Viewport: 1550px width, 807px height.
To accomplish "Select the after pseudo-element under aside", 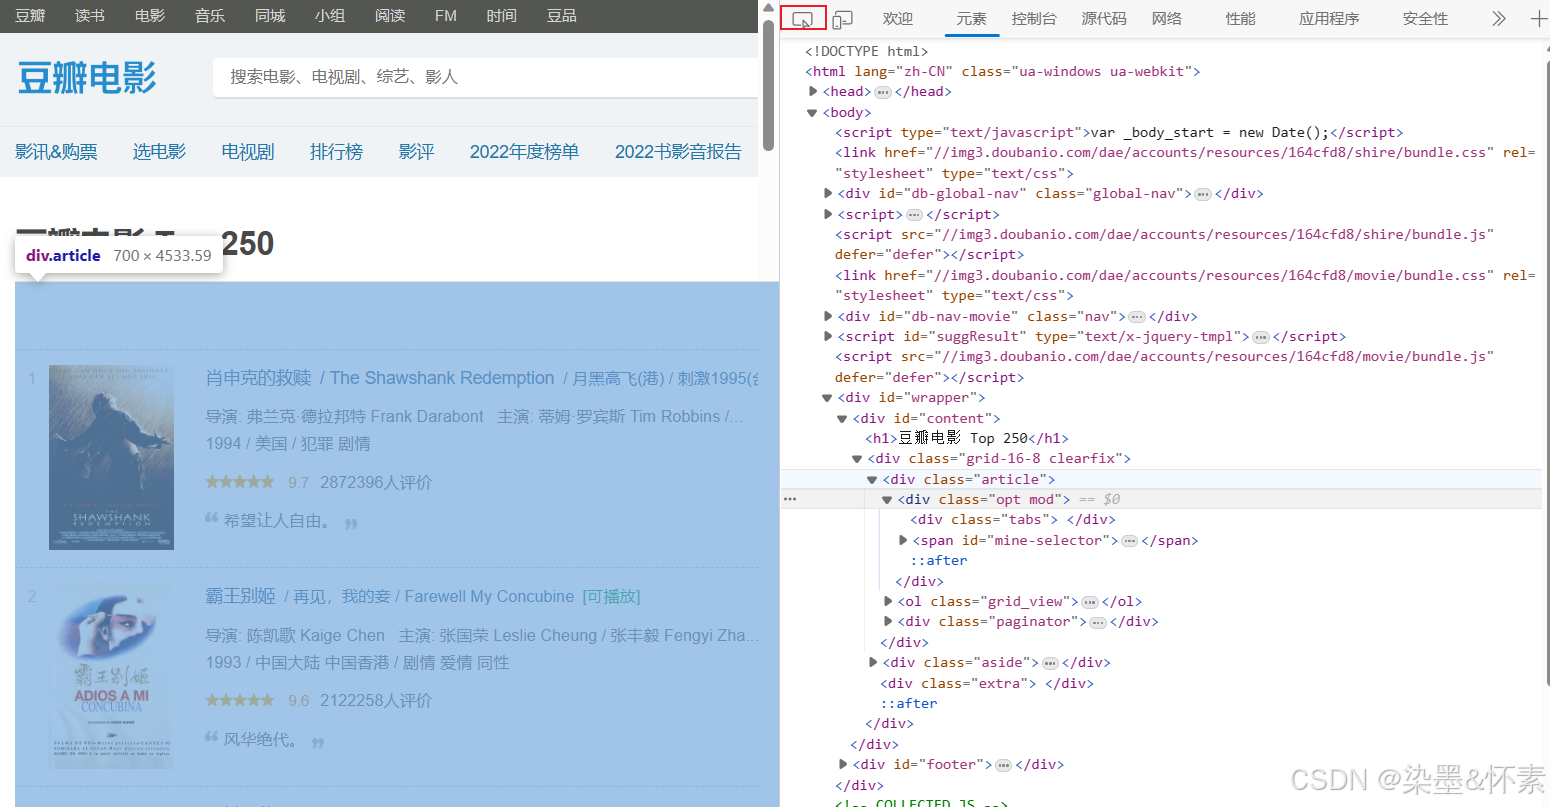I will 909,703.
